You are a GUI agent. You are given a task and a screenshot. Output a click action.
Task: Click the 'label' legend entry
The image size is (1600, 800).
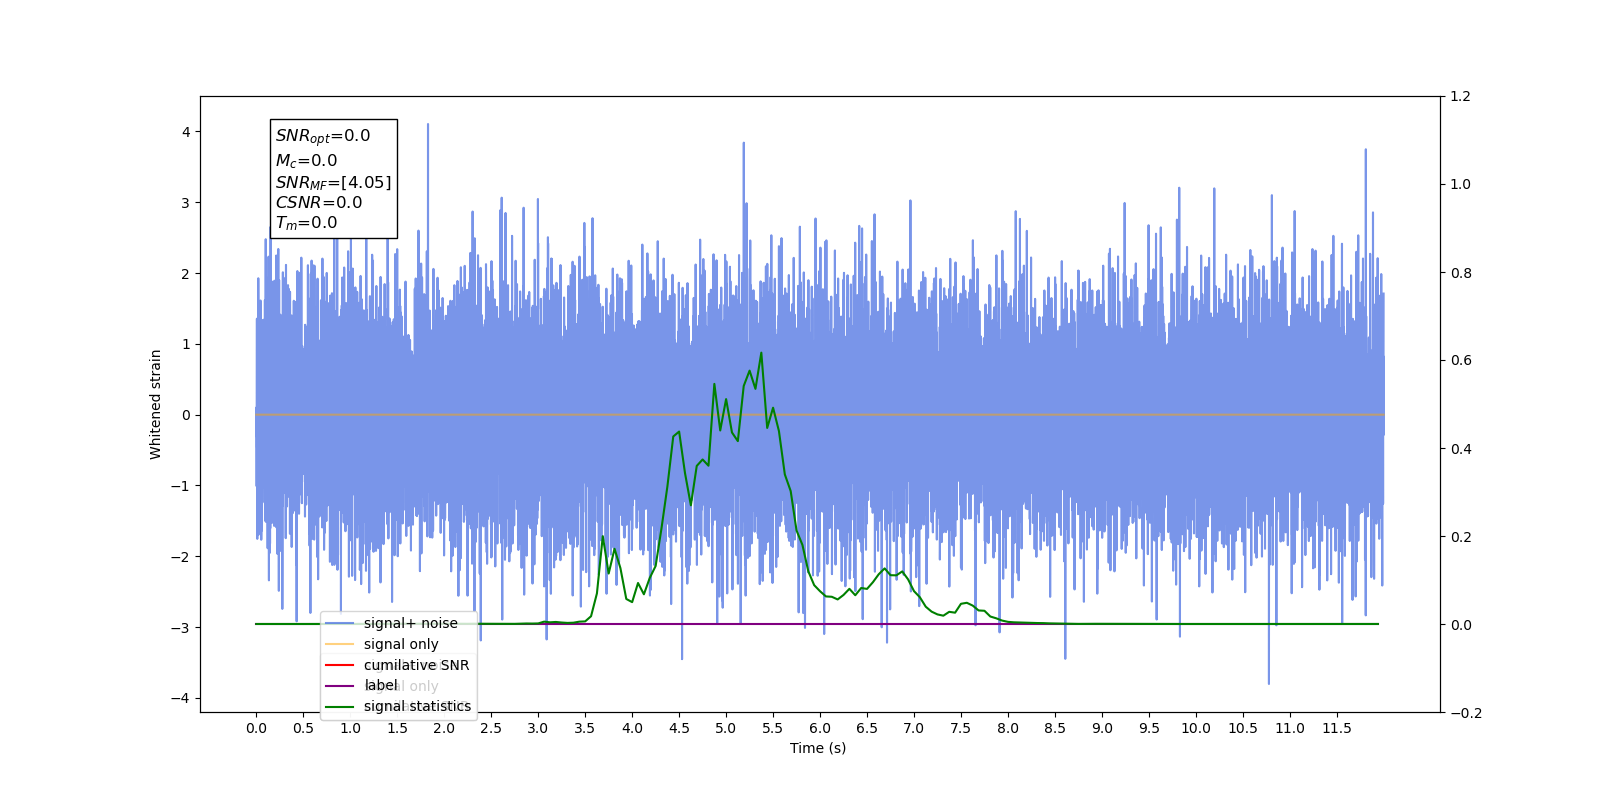tap(362, 685)
